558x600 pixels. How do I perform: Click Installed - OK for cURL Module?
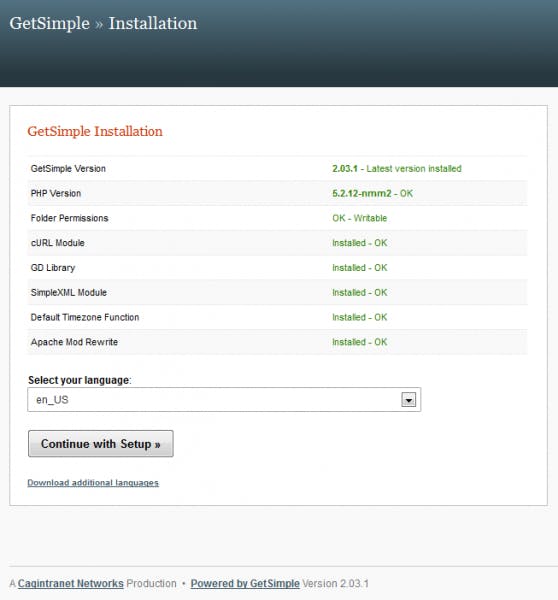359,243
